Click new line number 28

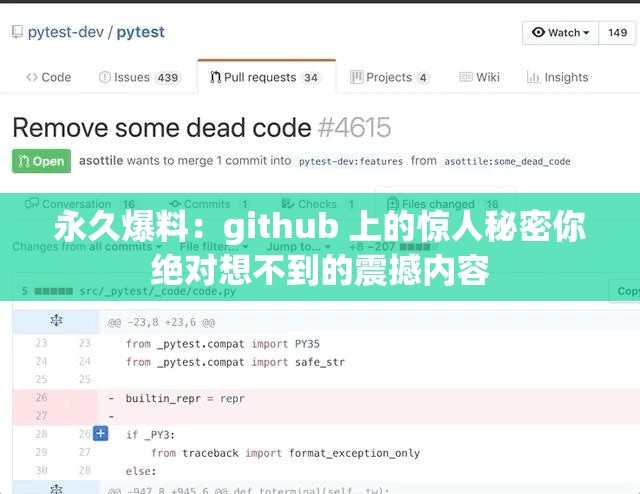pos(84,470)
